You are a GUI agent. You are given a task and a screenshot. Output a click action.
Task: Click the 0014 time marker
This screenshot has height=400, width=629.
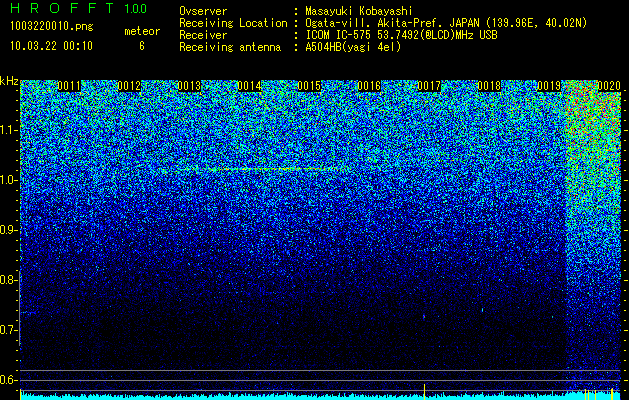click(x=249, y=86)
